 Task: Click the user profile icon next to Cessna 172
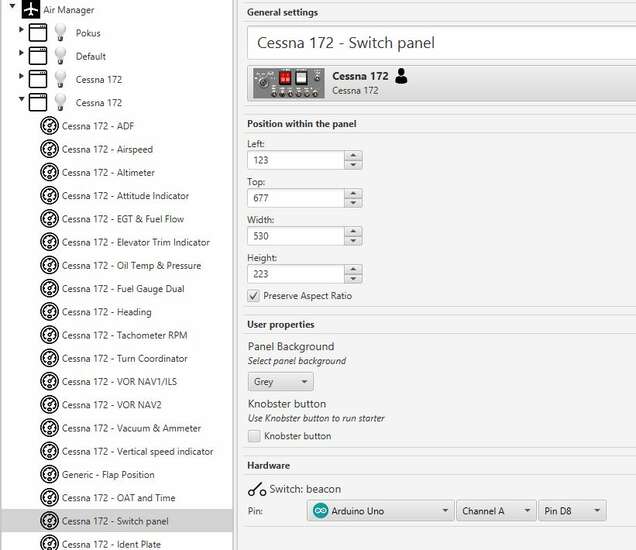click(401, 76)
